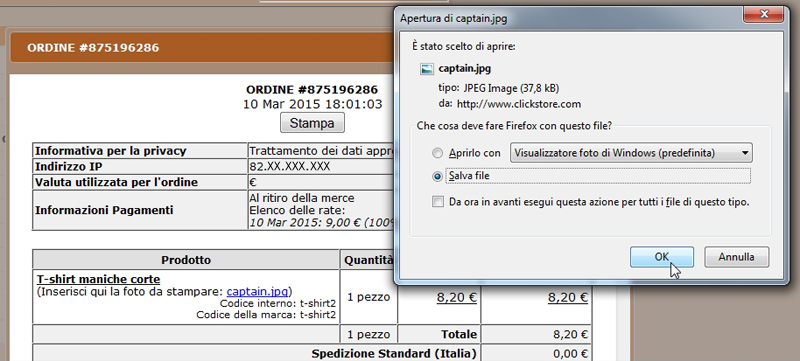Select the Aprirlo con radio option
The image size is (800, 361).
tap(437, 153)
